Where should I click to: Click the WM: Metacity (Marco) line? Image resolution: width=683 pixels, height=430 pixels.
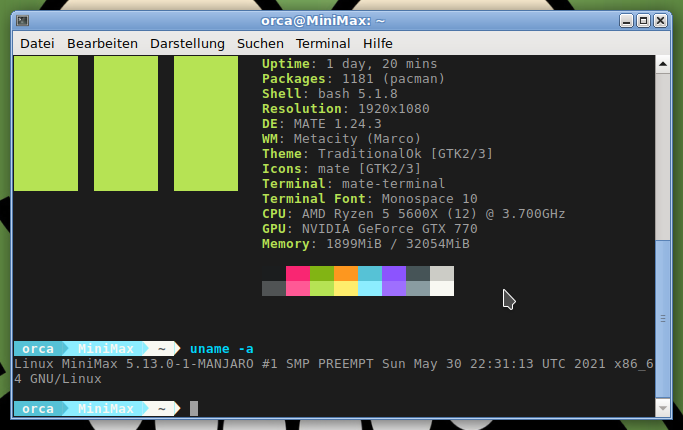(342, 139)
